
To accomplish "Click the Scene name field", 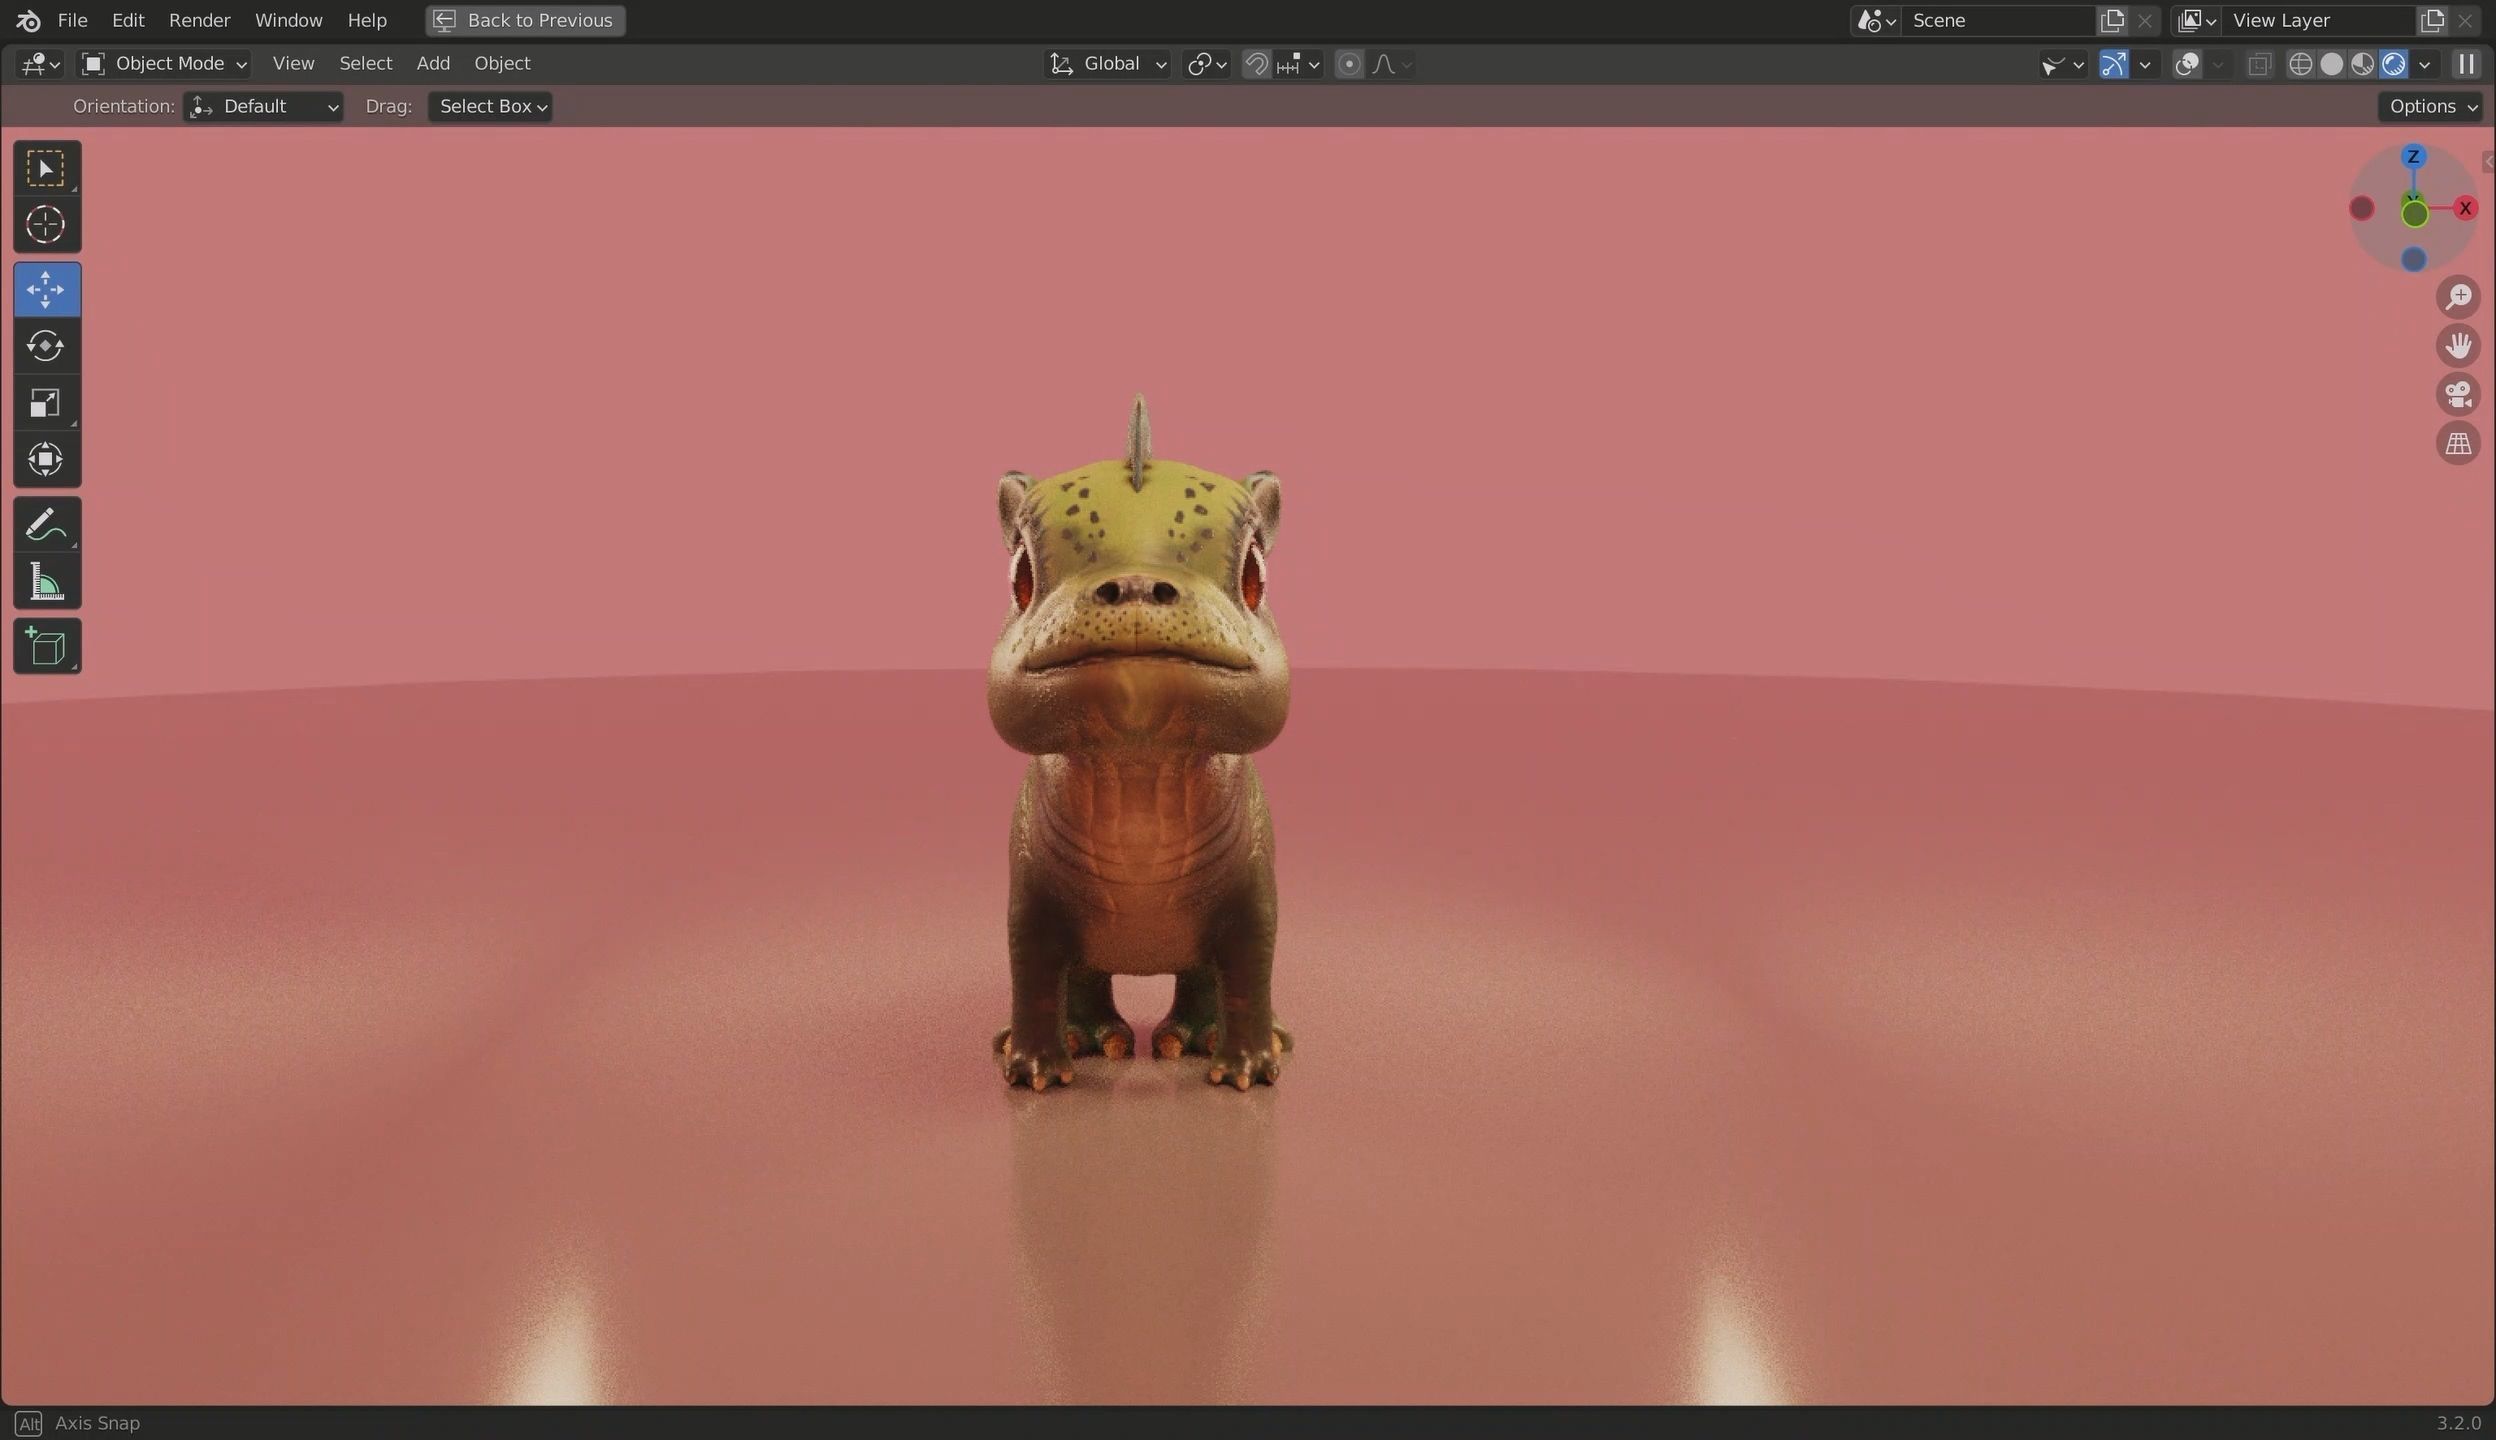I will click(x=1996, y=20).
